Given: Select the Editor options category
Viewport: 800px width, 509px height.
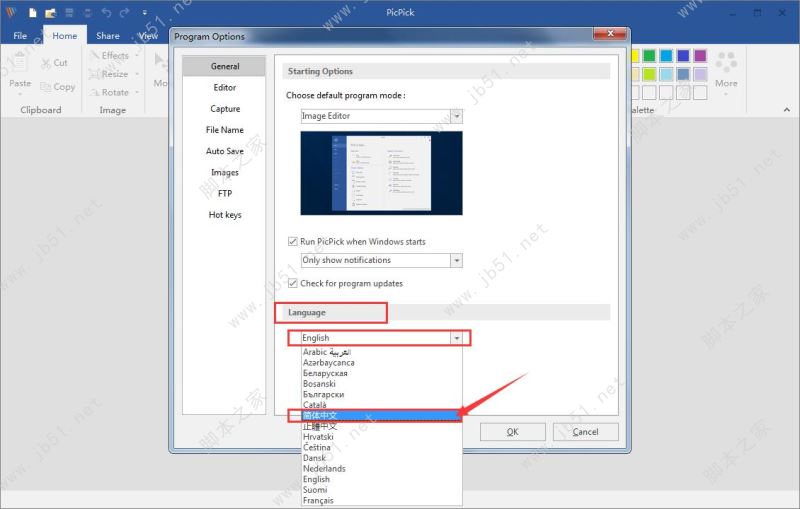Looking at the screenshot, I should [224, 88].
